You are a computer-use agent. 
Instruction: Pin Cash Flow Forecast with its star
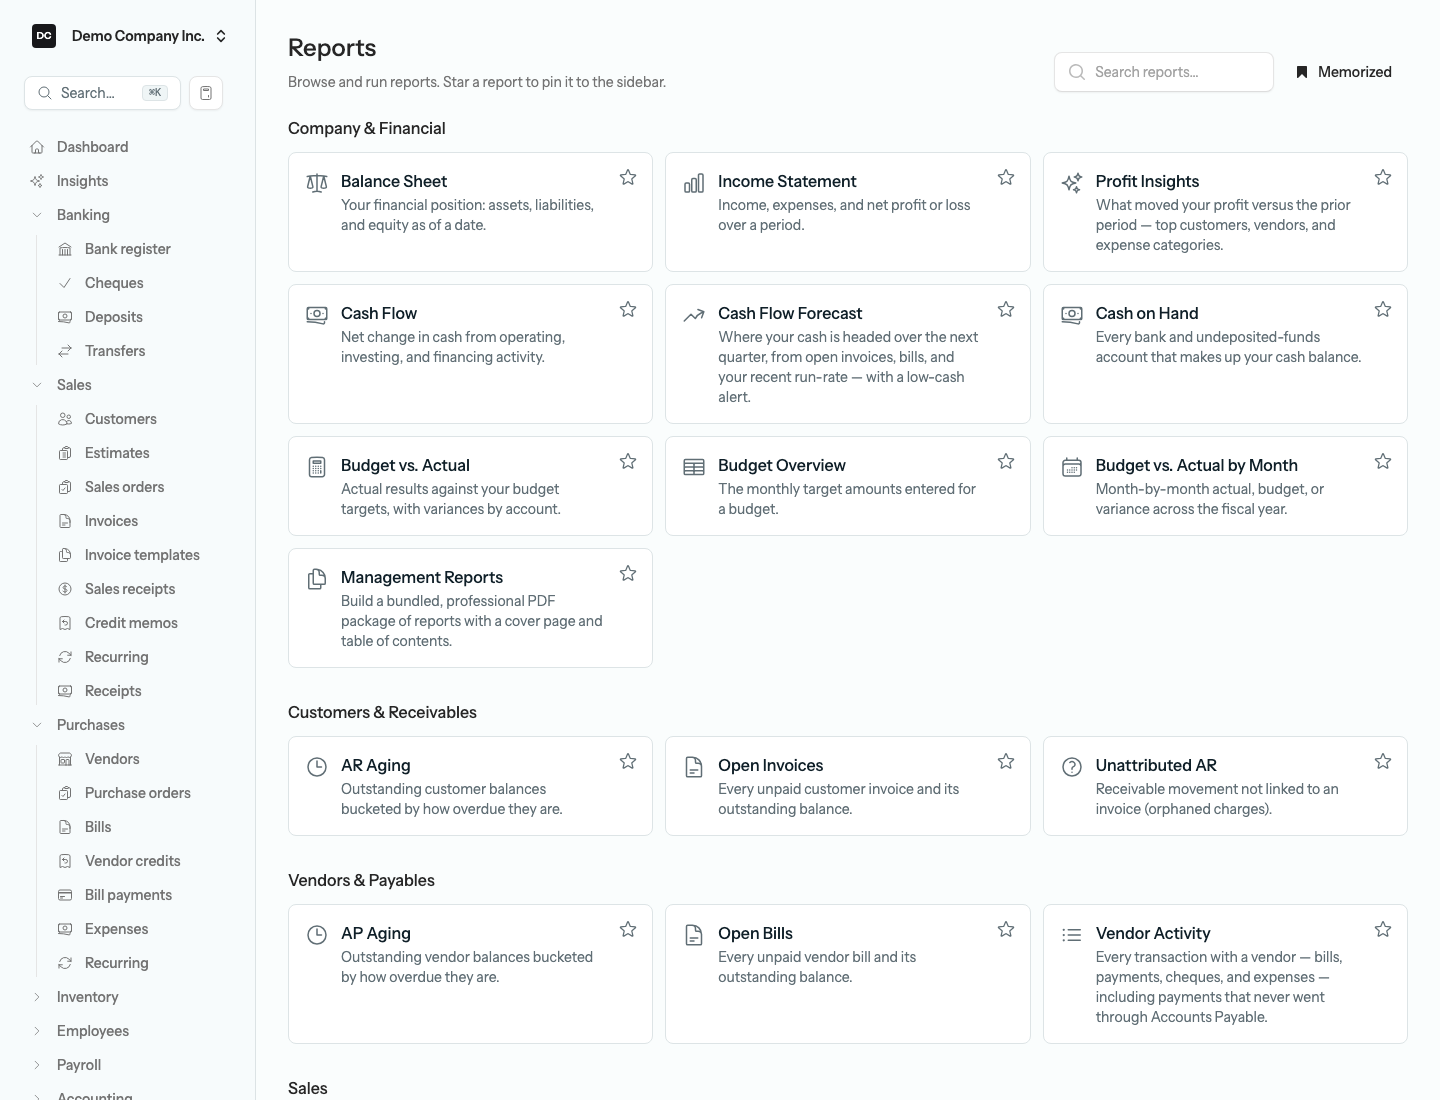pyautogui.click(x=1006, y=309)
